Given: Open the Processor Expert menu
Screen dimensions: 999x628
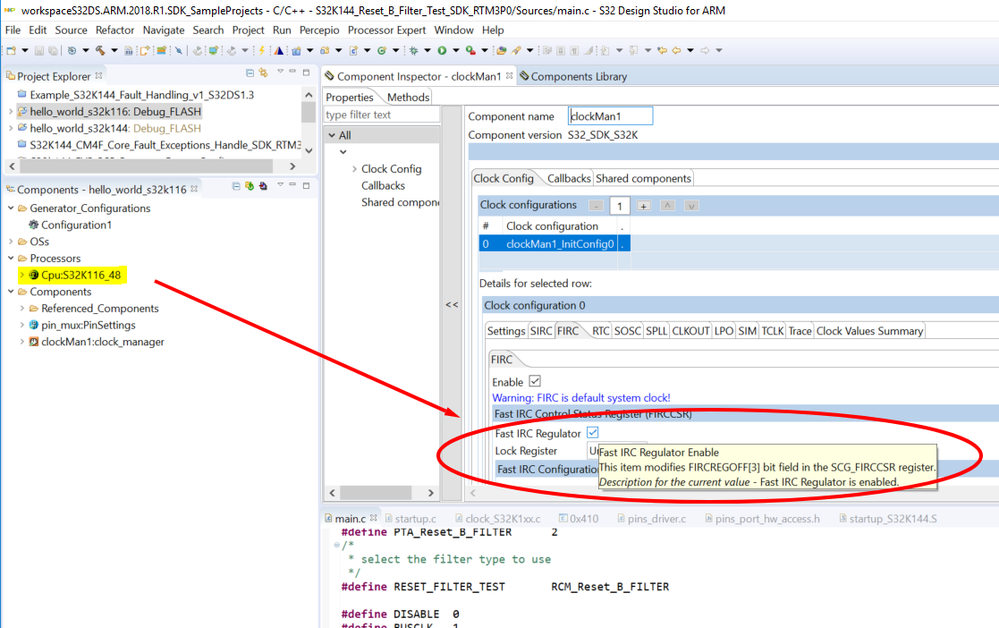Looking at the screenshot, I should click(386, 30).
